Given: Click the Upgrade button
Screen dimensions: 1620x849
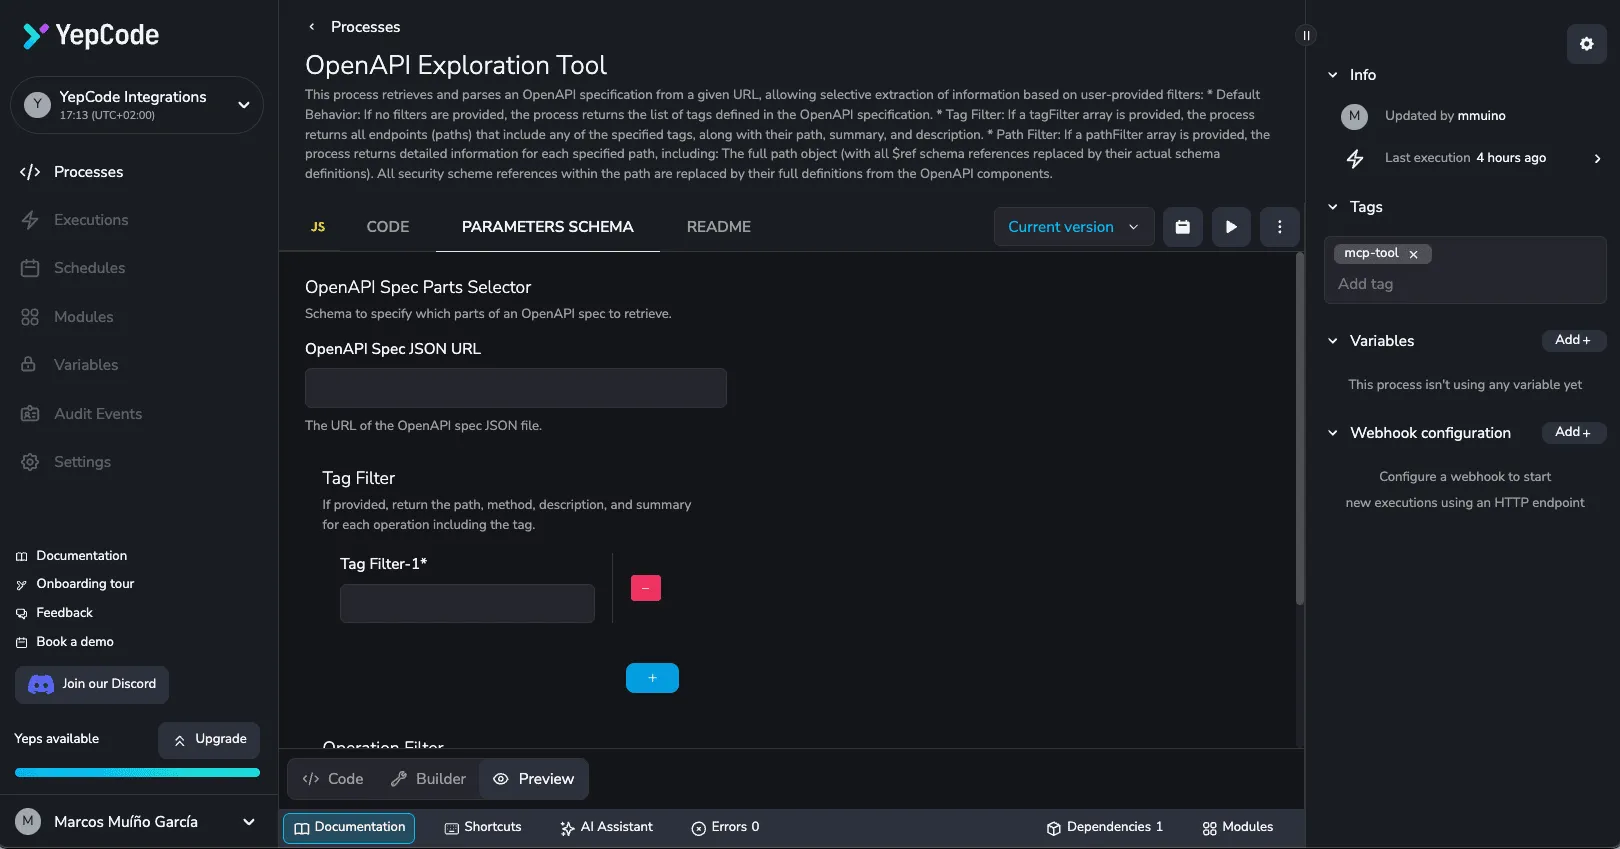Looking at the screenshot, I should (x=209, y=740).
